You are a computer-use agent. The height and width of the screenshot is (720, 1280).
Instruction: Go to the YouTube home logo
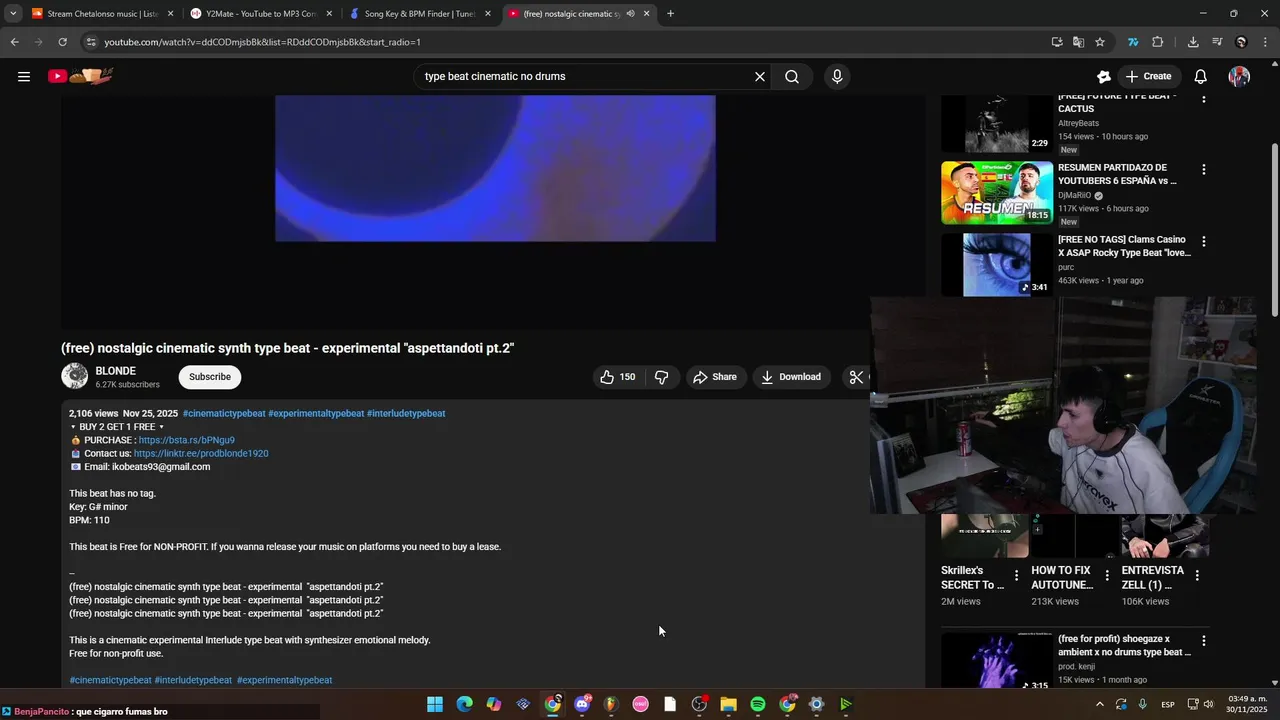81,76
